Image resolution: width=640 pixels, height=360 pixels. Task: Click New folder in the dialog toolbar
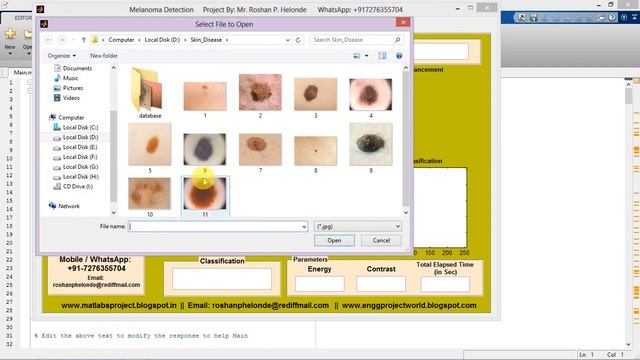pyautogui.click(x=104, y=56)
